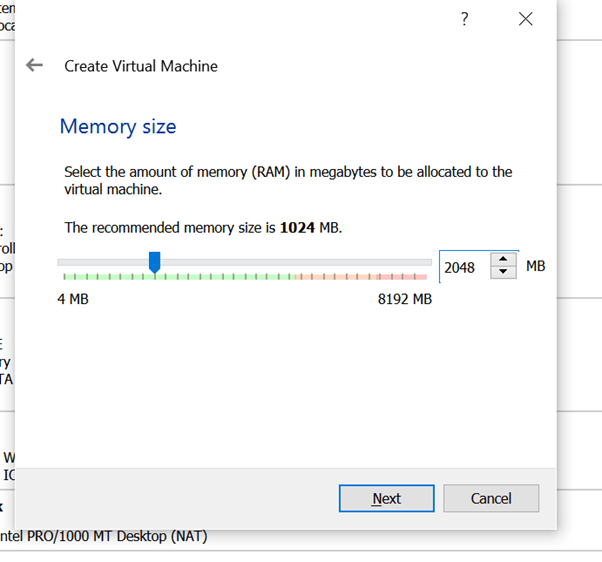
Task: Click the blue memory slider handle
Action: click(x=154, y=262)
